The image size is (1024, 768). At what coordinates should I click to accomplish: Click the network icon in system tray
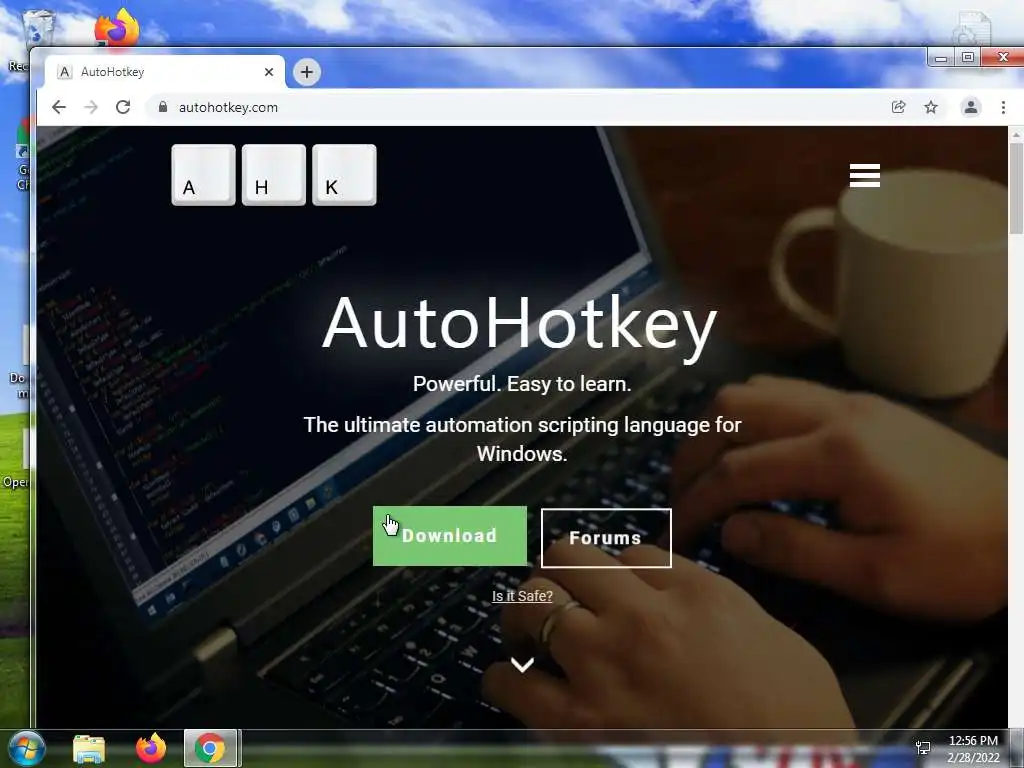pos(923,748)
